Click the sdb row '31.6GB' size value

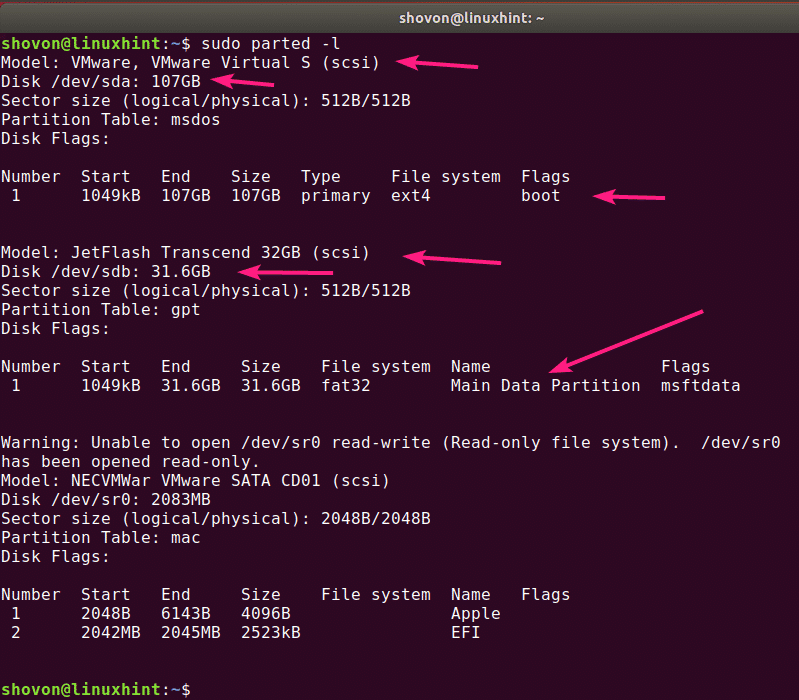click(271, 386)
